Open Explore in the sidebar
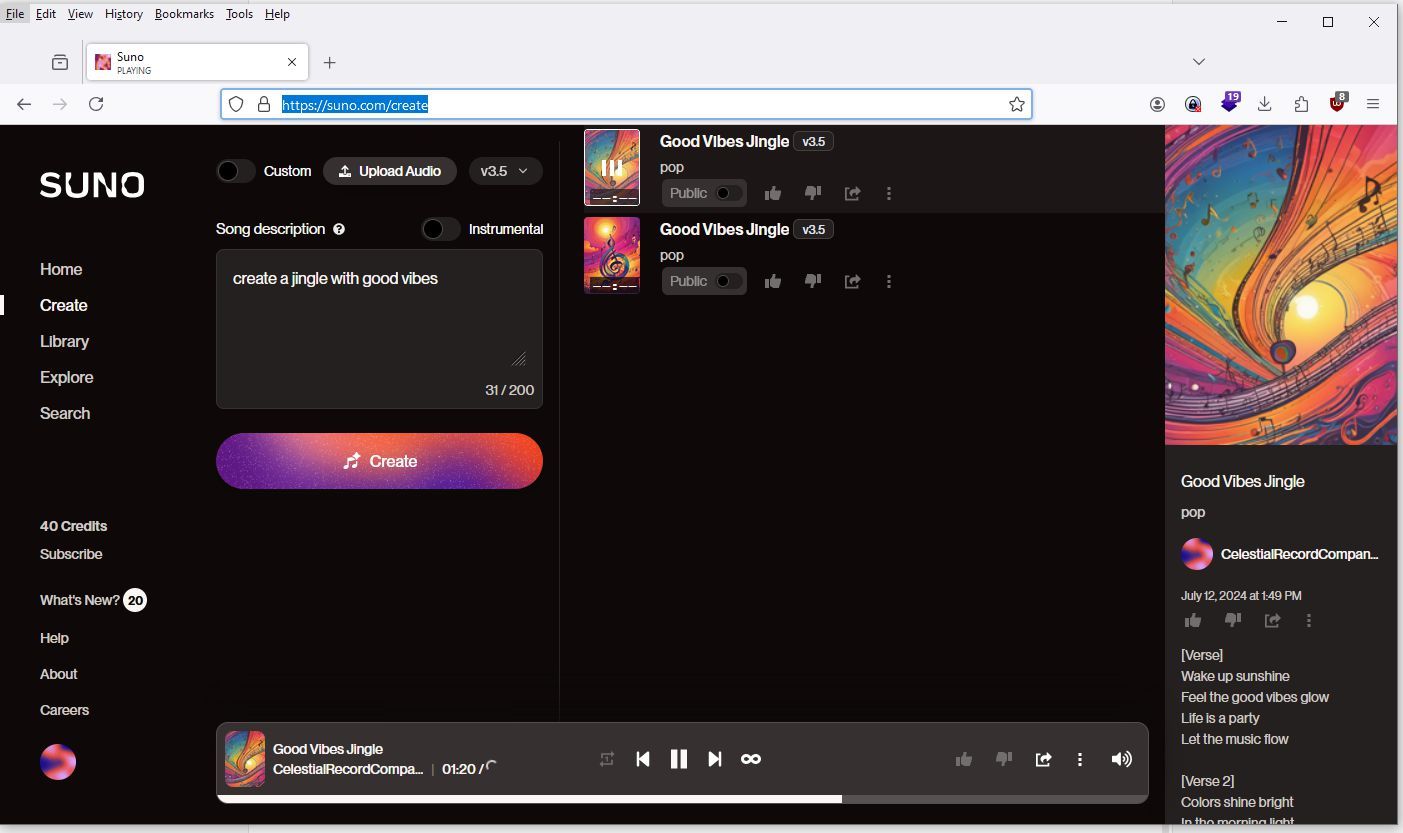This screenshot has width=1403, height=833. [67, 377]
